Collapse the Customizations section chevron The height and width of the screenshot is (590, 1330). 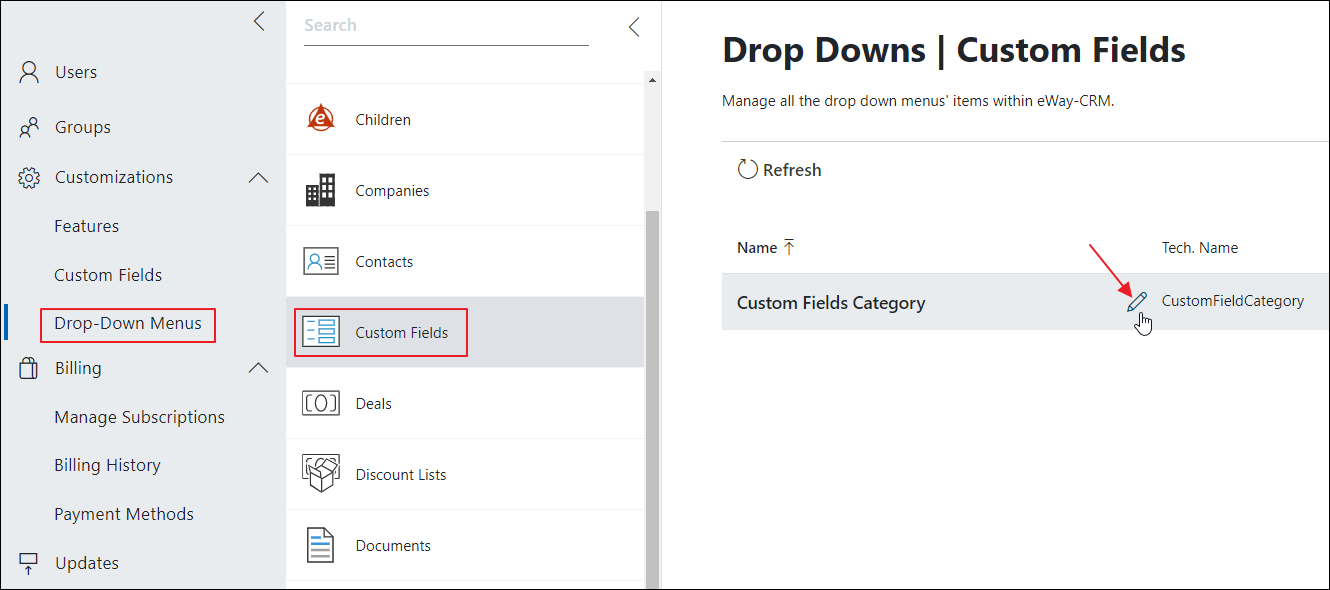pyautogui.click(x=258, y=177)
